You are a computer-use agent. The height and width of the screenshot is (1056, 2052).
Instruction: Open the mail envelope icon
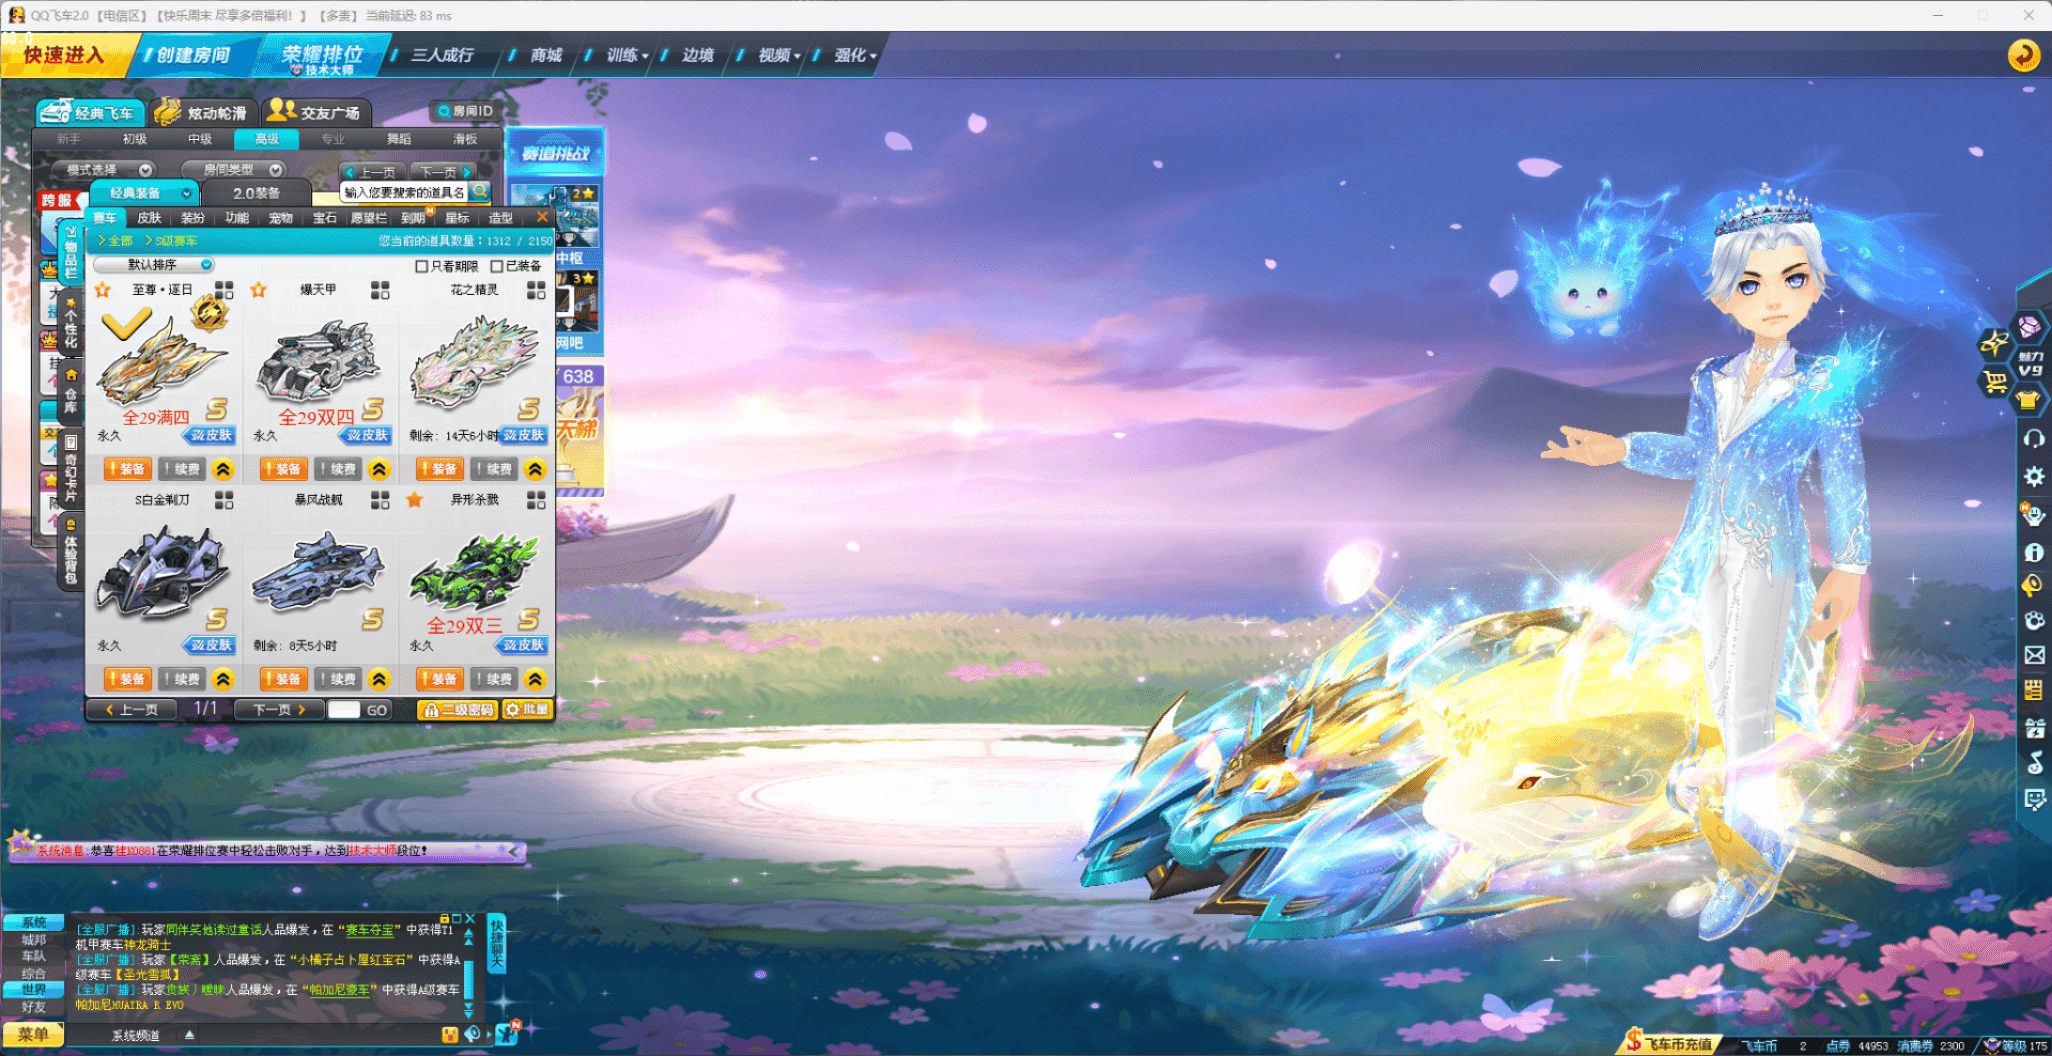point(2033,655)
